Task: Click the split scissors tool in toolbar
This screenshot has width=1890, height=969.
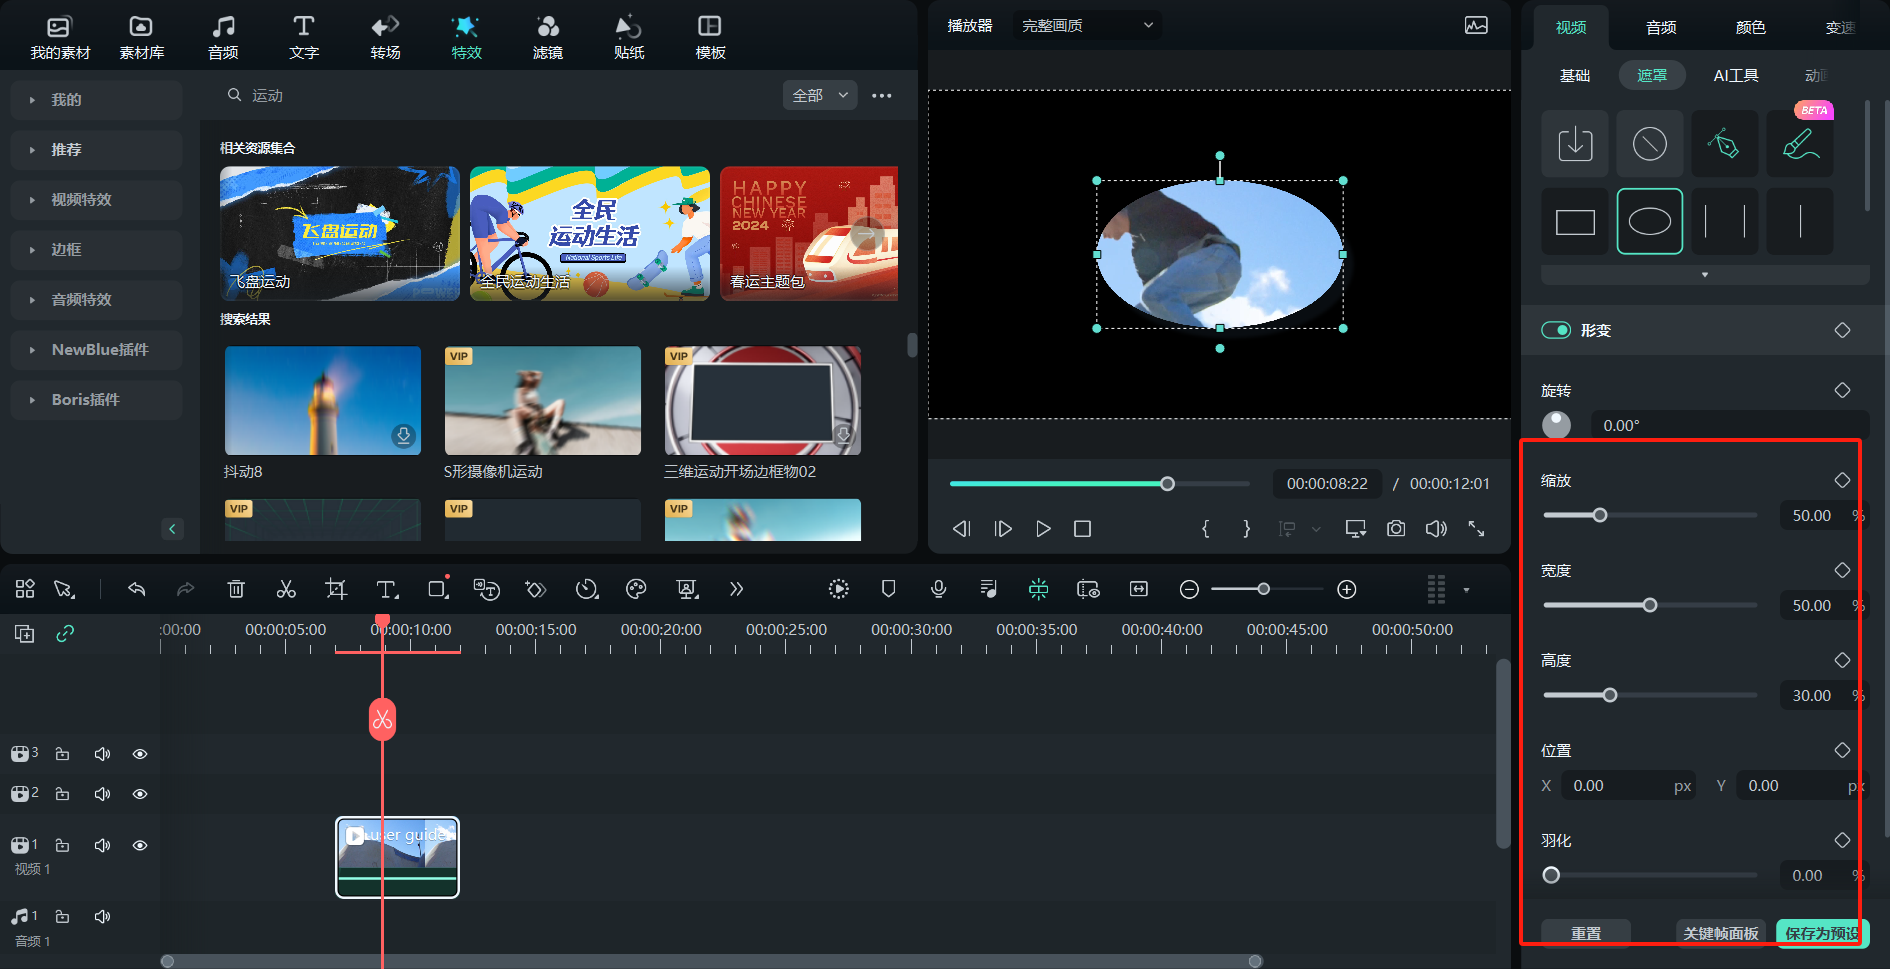Action: (x=286, y=589)
